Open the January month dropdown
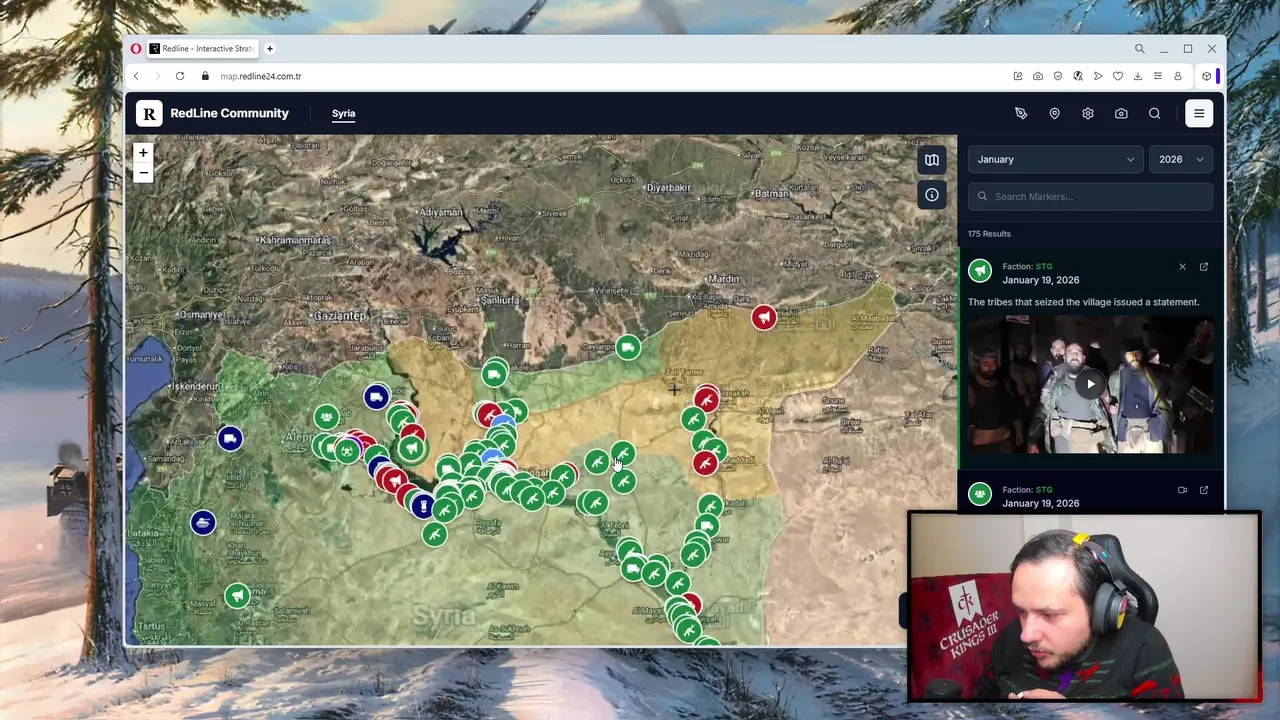Image resolution: width=1280 pixels, height=720 pixels. tap(1056, 159)
